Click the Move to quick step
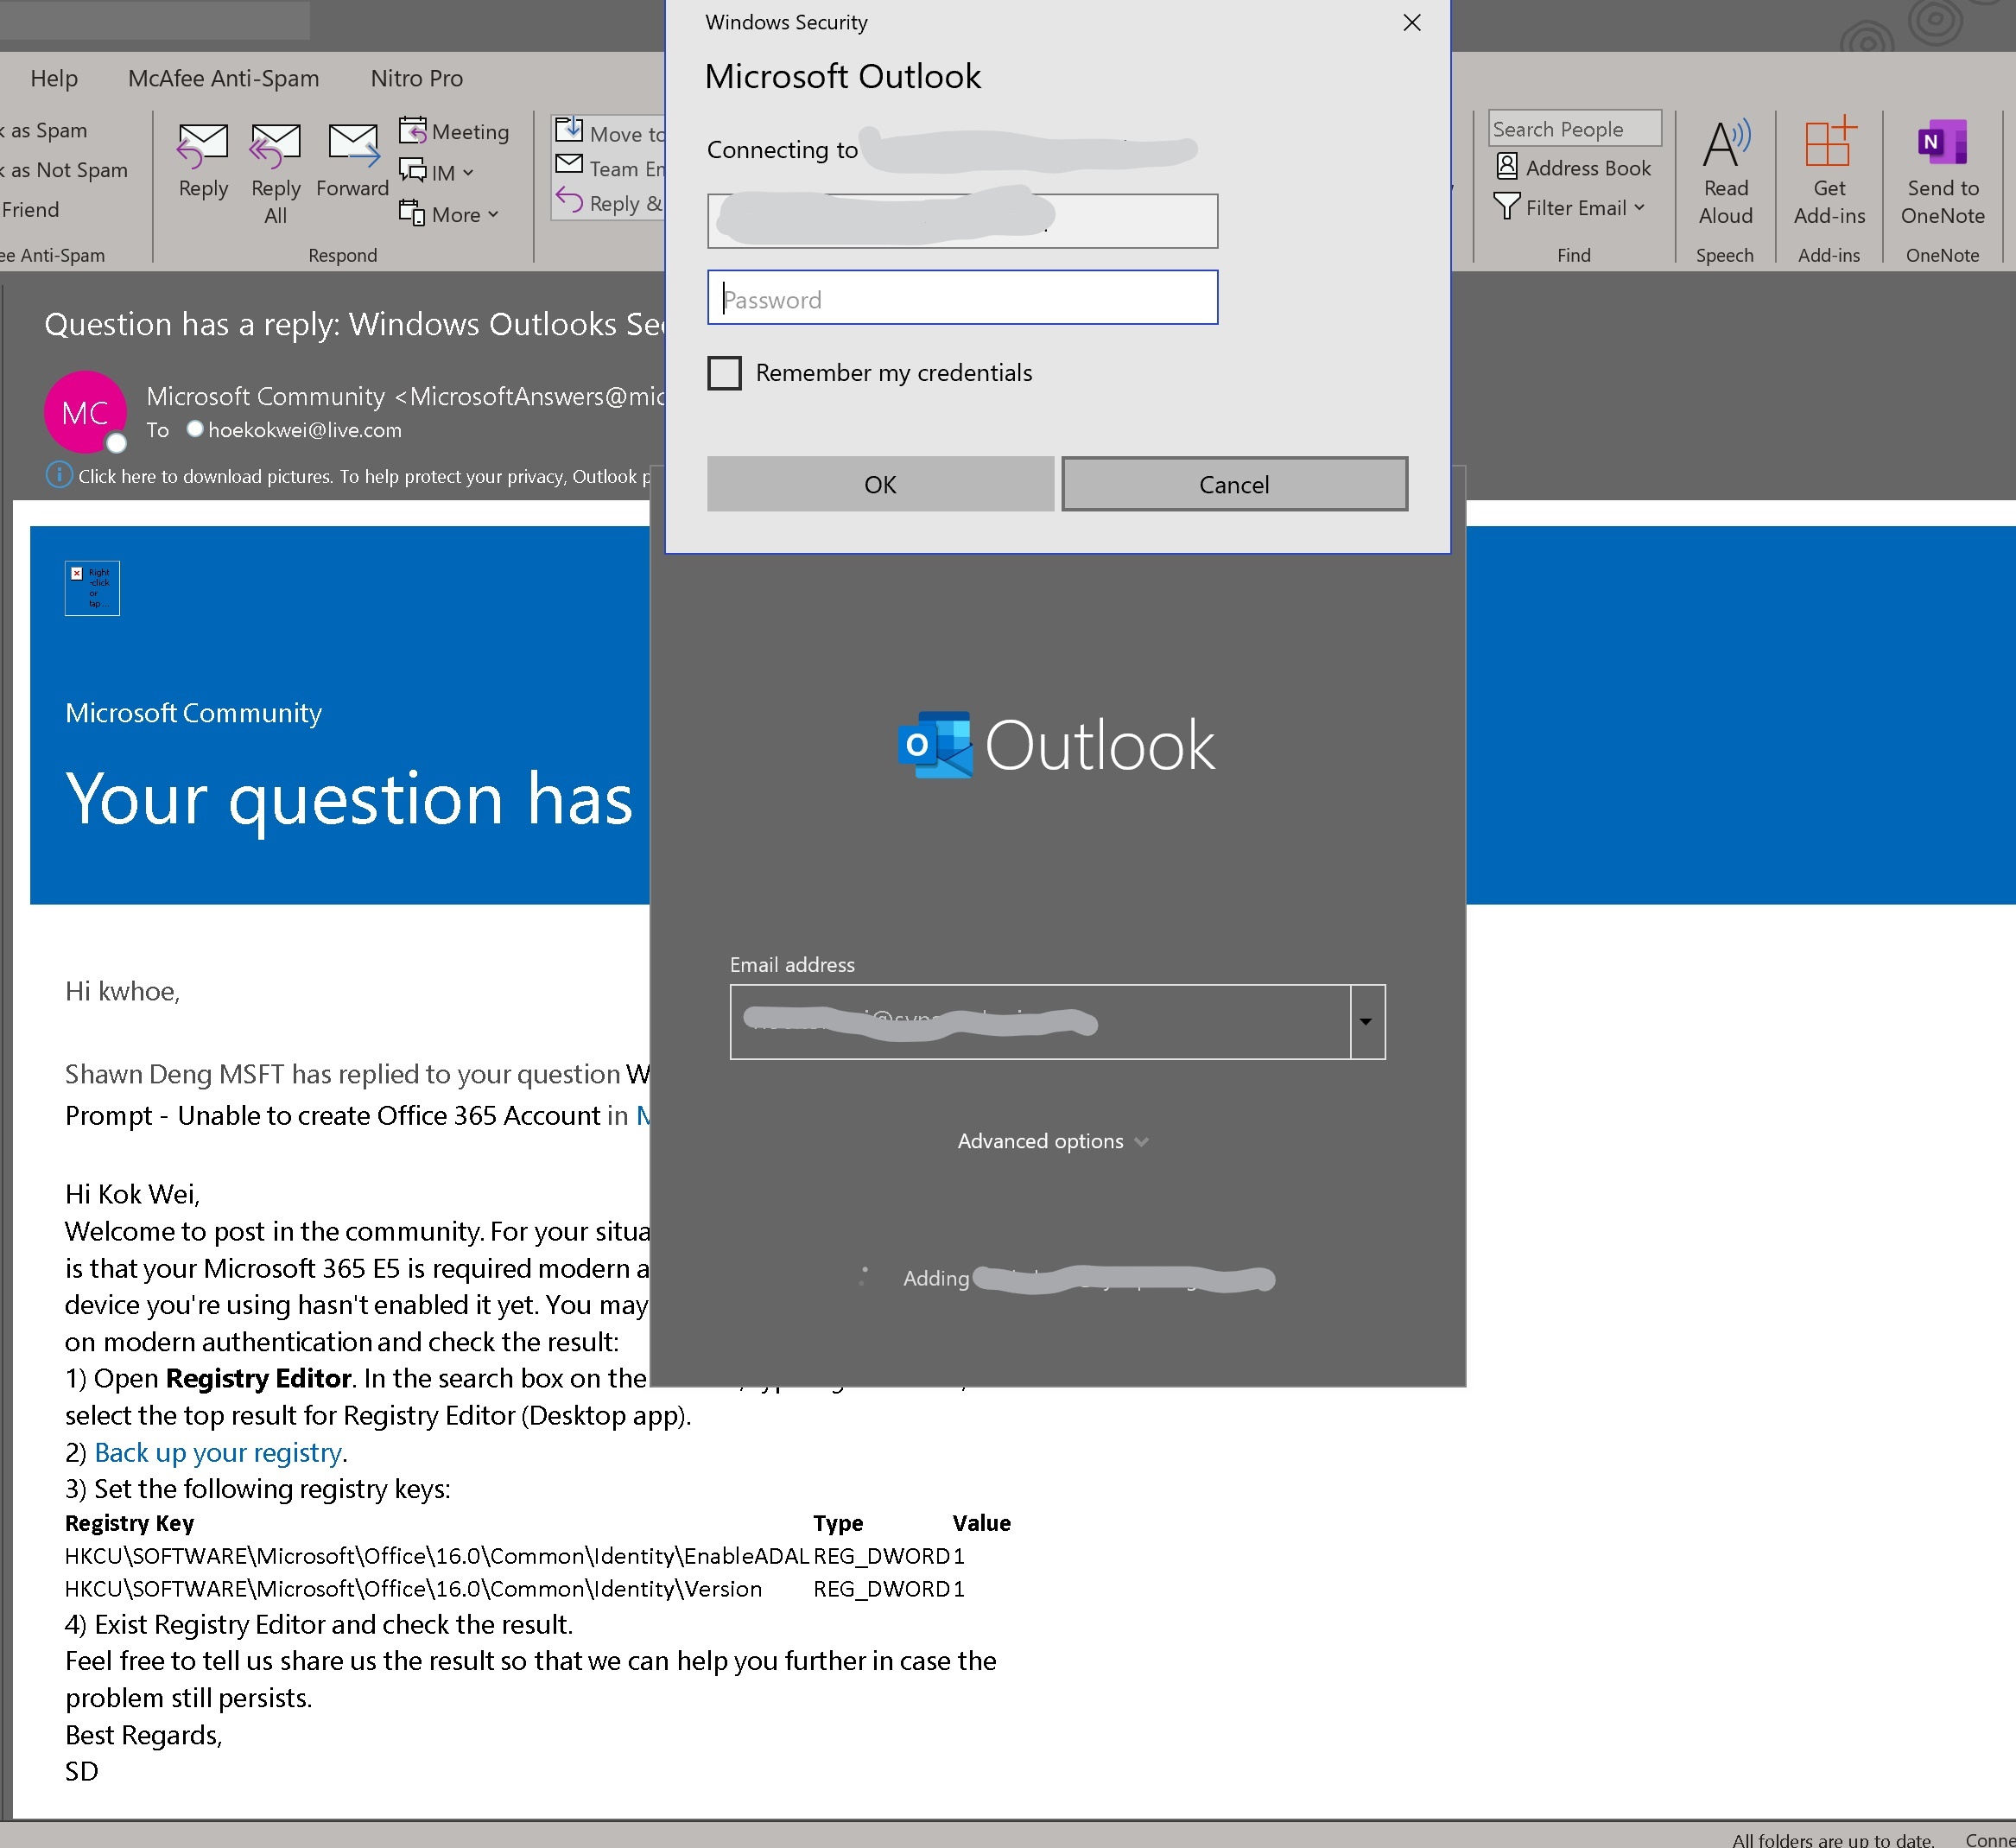The height and width of the screenshot is (1848, 2016). [610, 132]
